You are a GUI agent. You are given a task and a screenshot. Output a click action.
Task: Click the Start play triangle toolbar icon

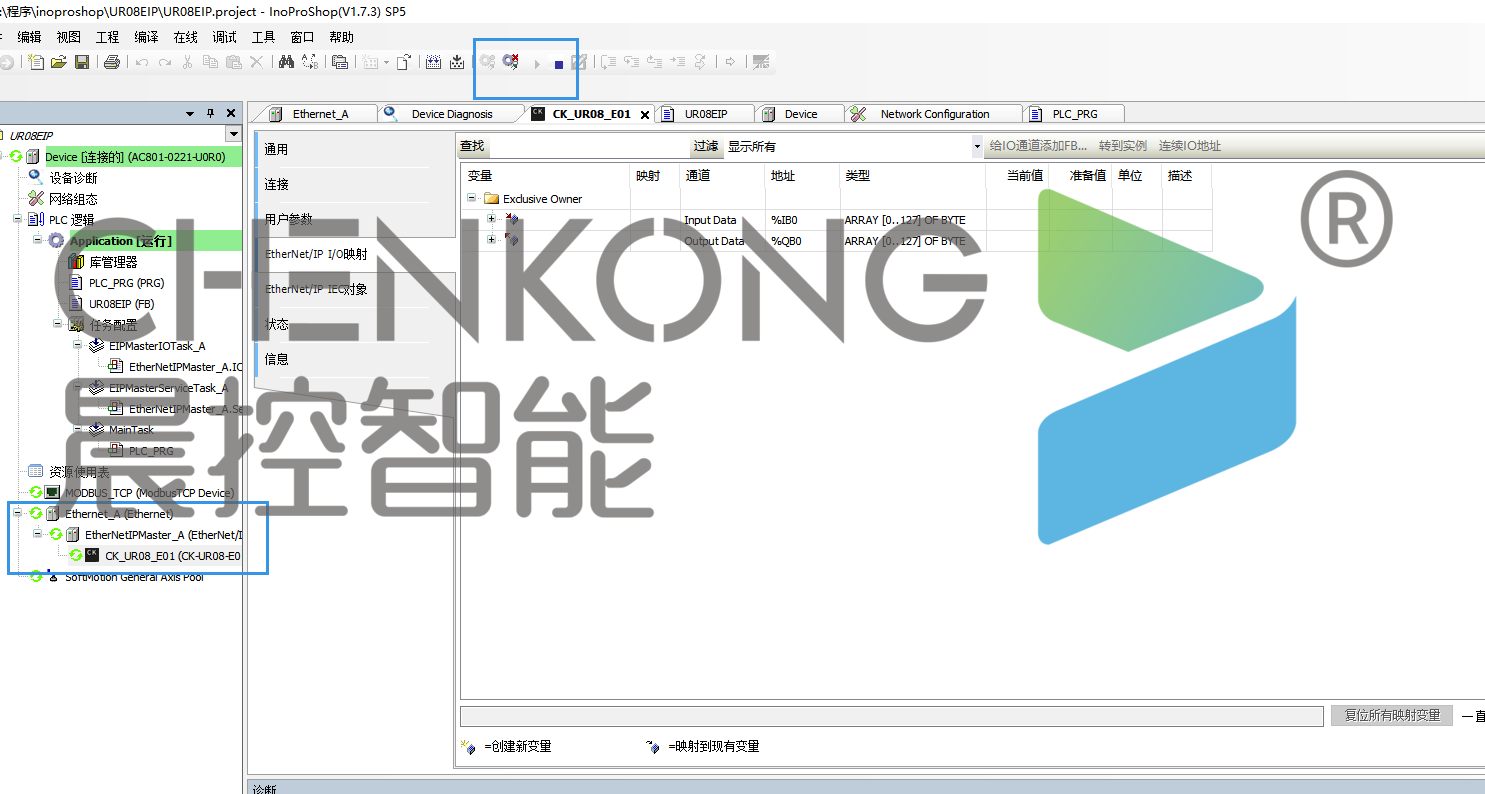537,64
